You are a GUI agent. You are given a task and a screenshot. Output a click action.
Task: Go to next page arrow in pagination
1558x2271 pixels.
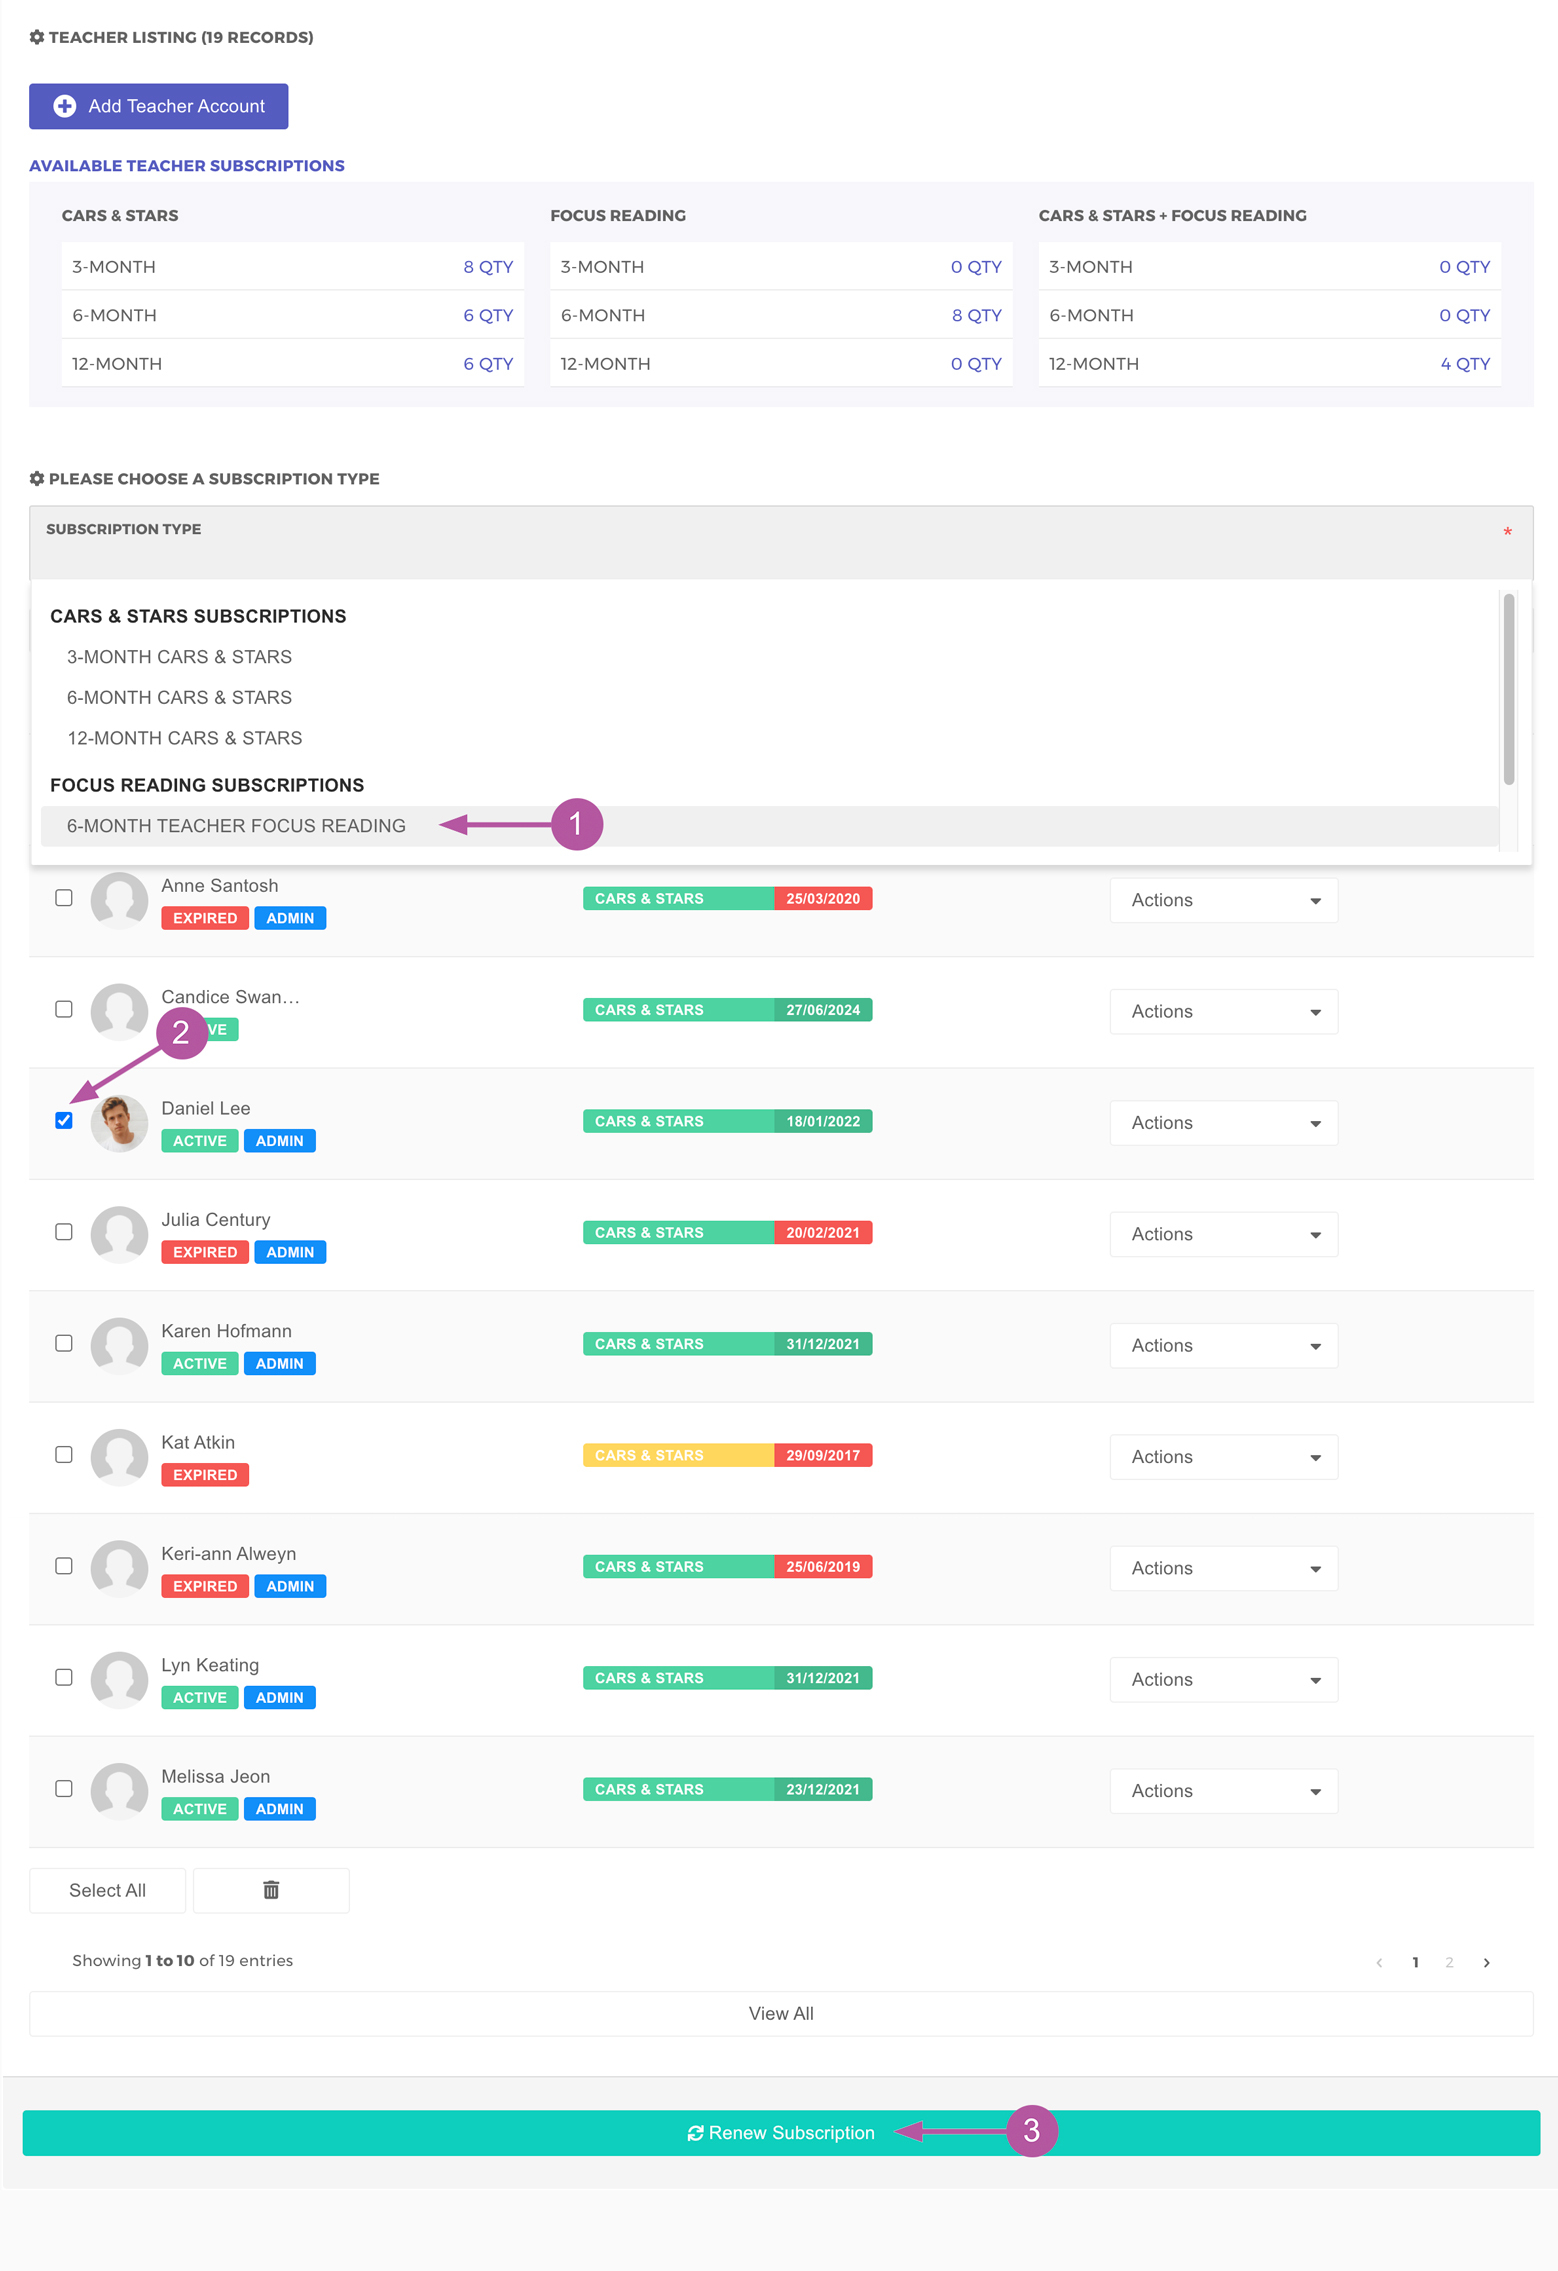pos(1486,1962)
